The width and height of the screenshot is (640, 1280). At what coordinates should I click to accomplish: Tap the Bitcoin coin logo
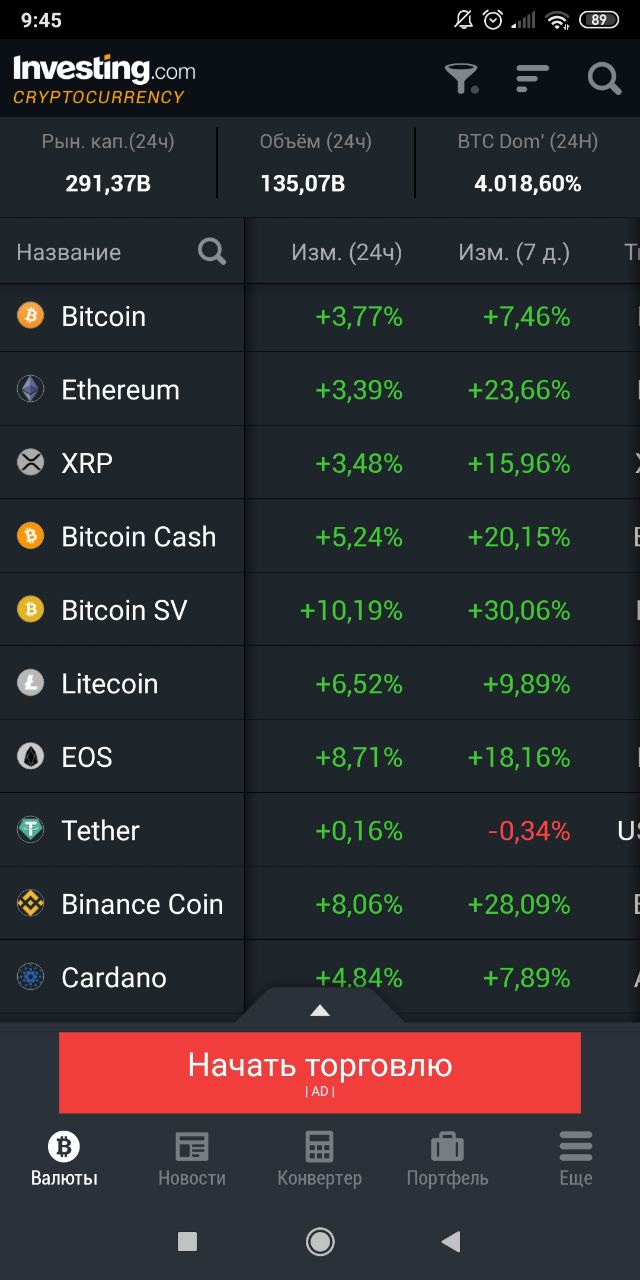(x=31, y=316)
